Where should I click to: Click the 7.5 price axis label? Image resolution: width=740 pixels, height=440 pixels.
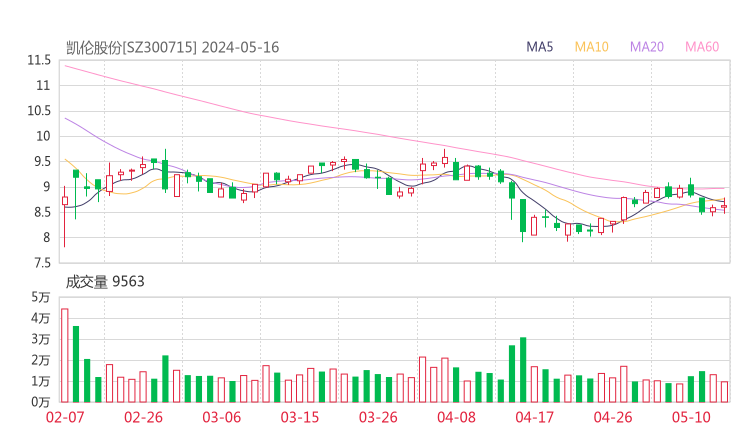pos(42,263)
